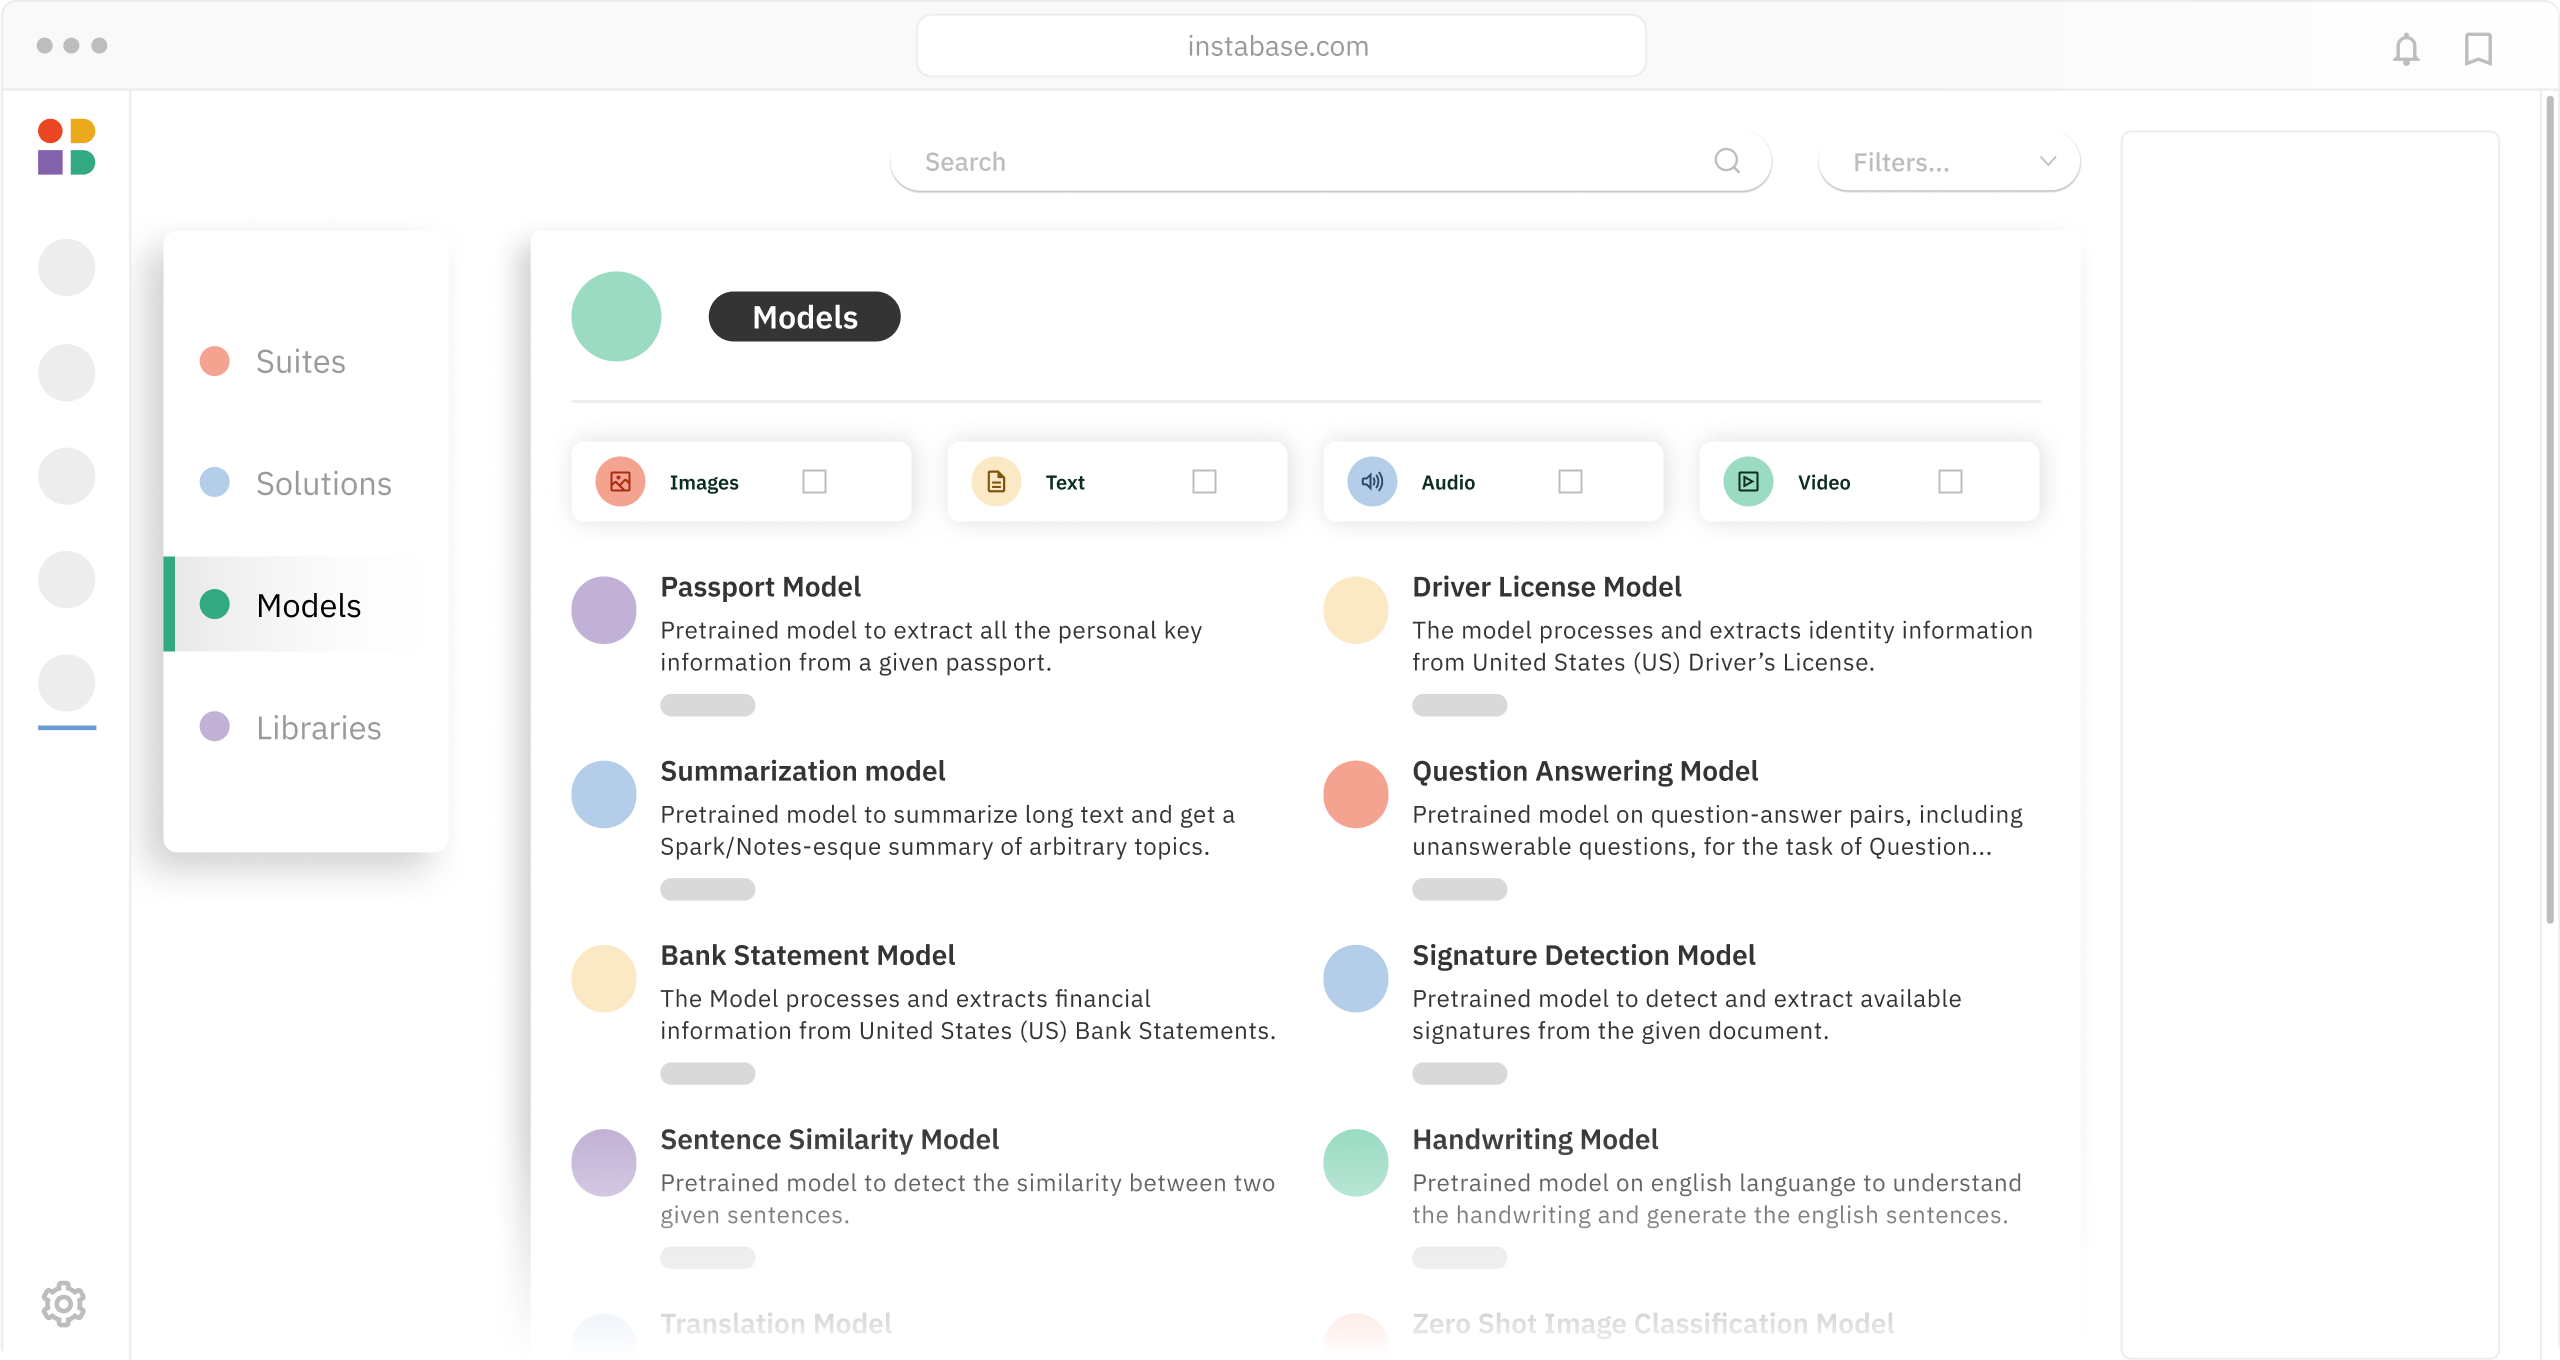
Task: Click fifth underlined gray circle in left sidebar
Action: 66,683
